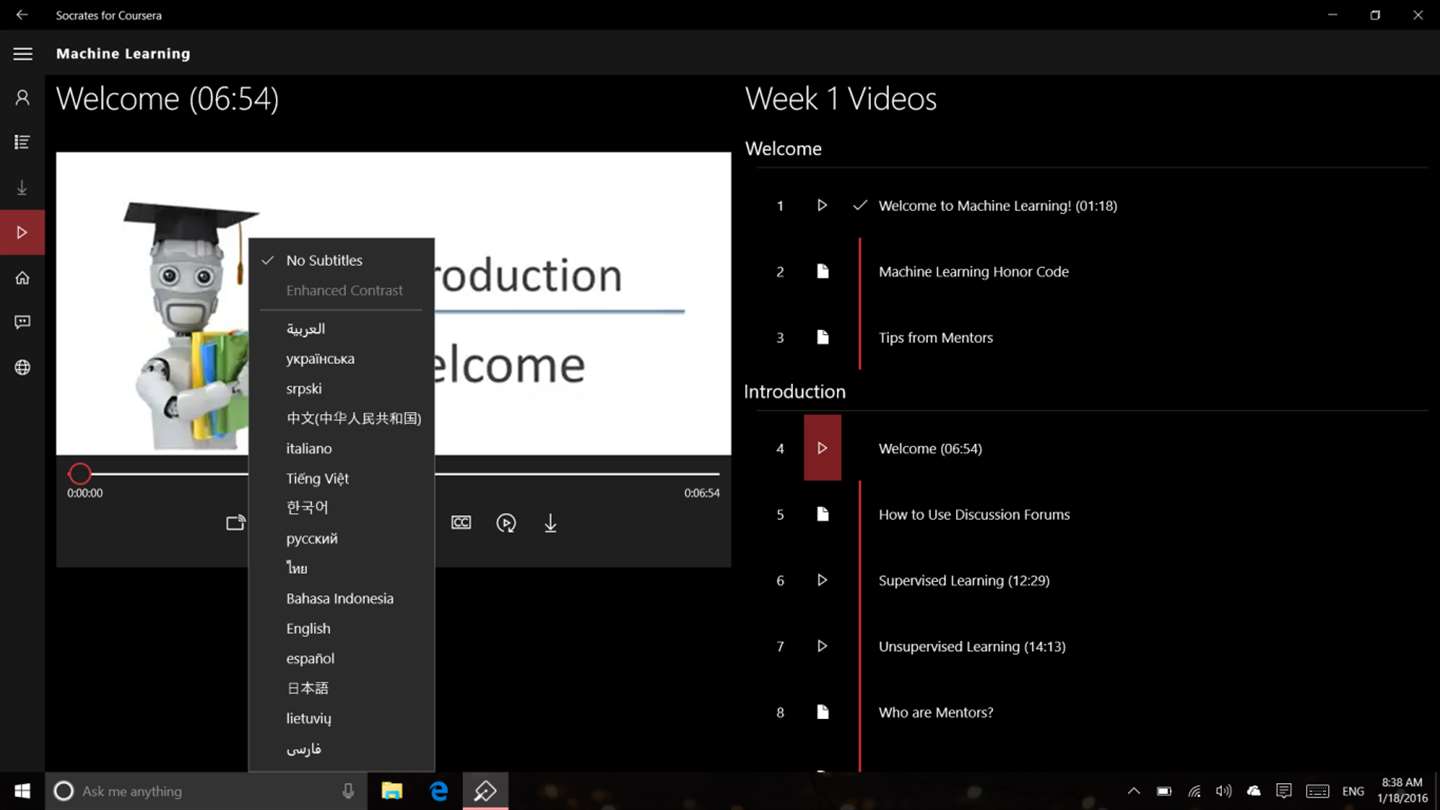This screenshot has width=1440, height=810.
Task: Click the Ask me anything search box
Action: [x=207, y=791]
